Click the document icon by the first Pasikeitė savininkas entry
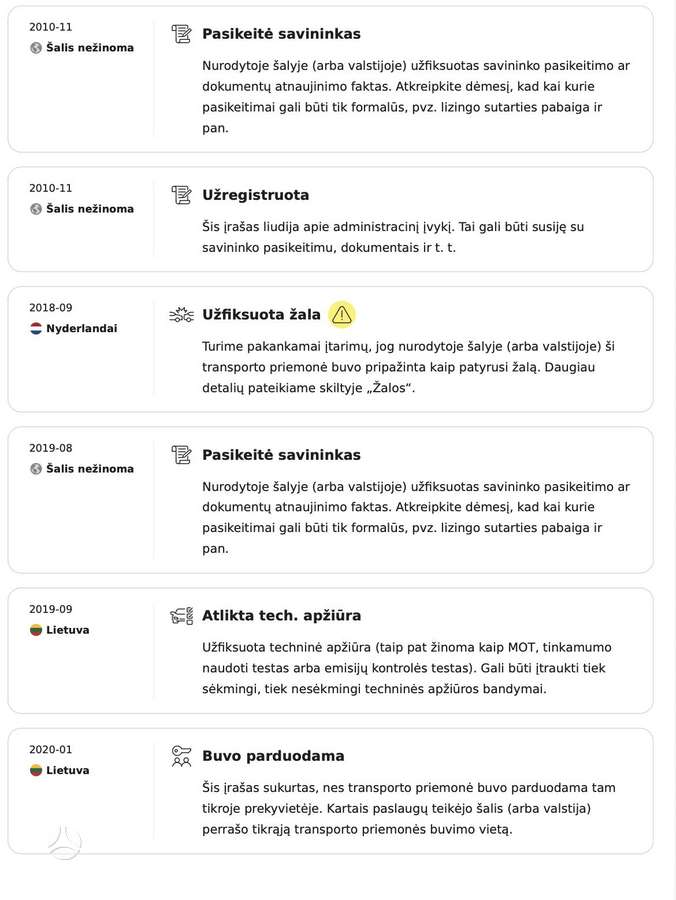 click(181, 34)
